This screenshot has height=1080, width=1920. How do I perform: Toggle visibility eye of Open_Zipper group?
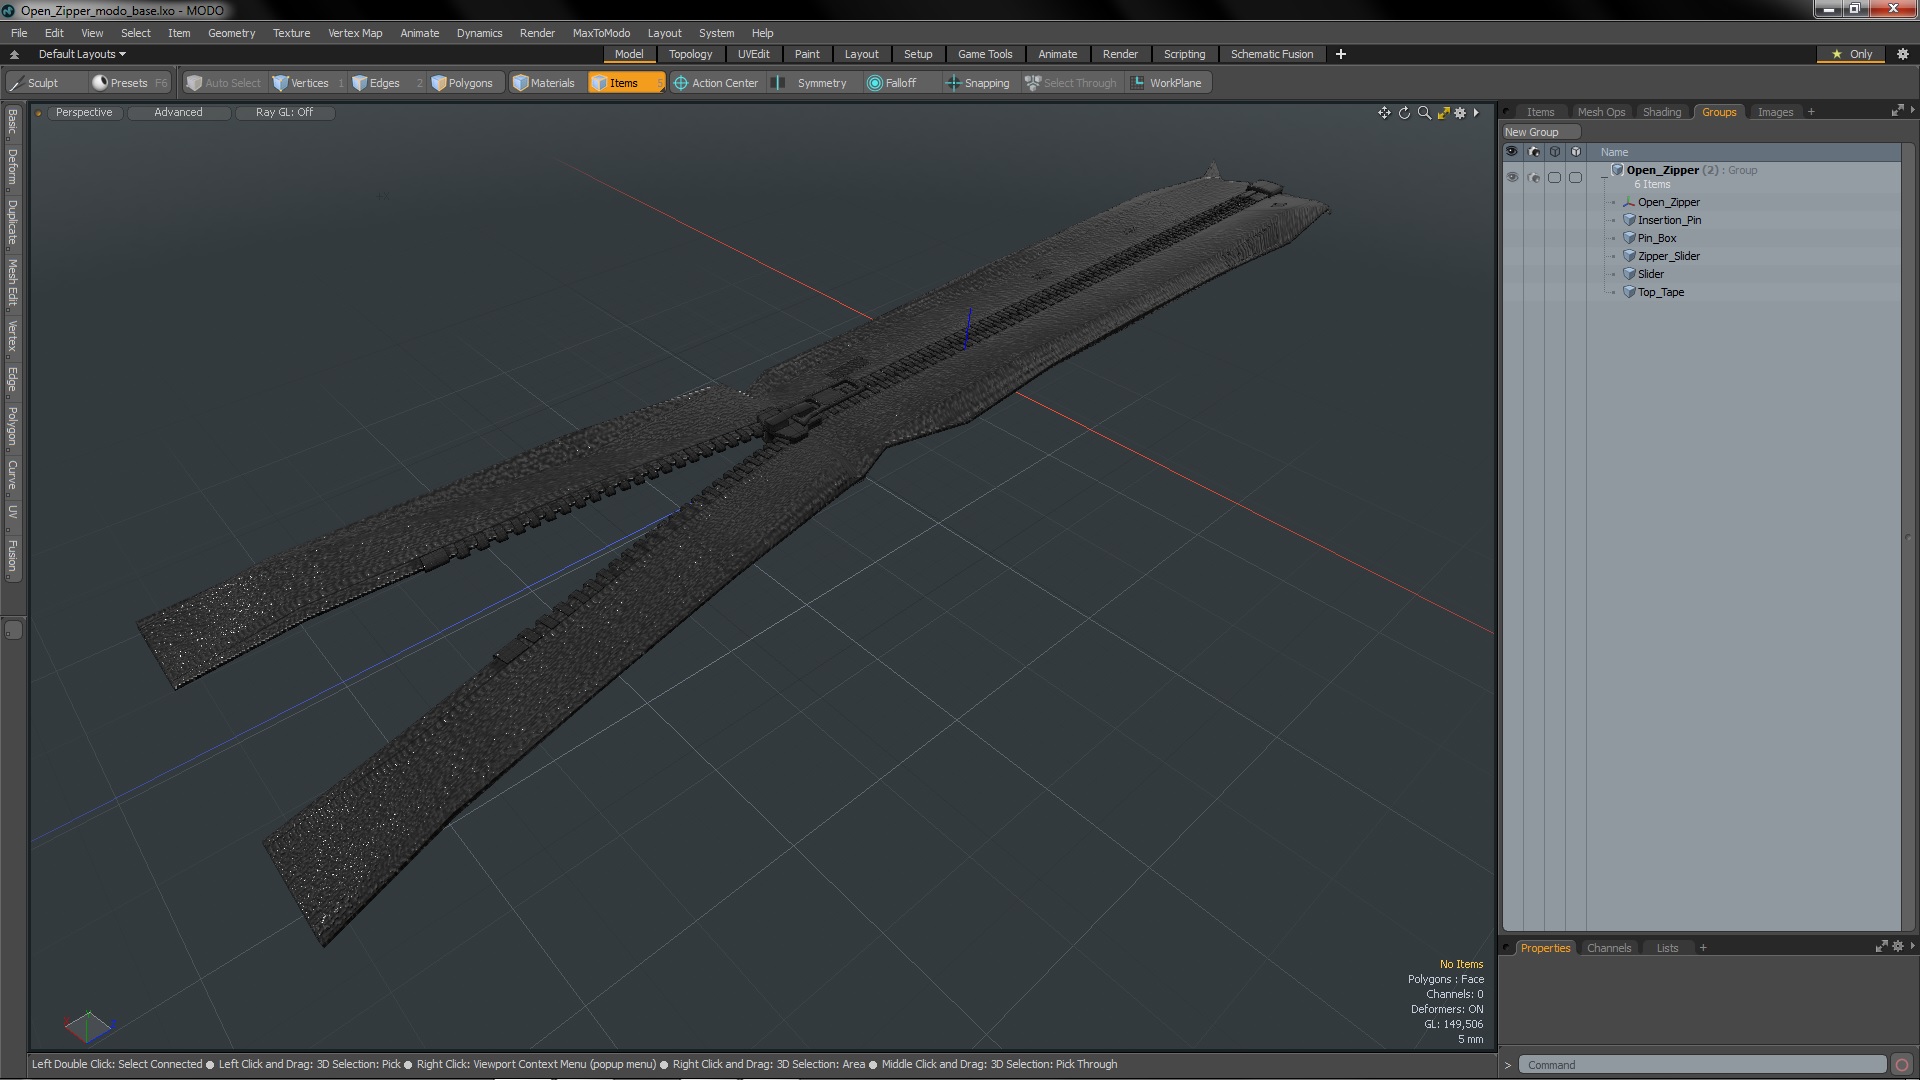(x=1512, y=177)
